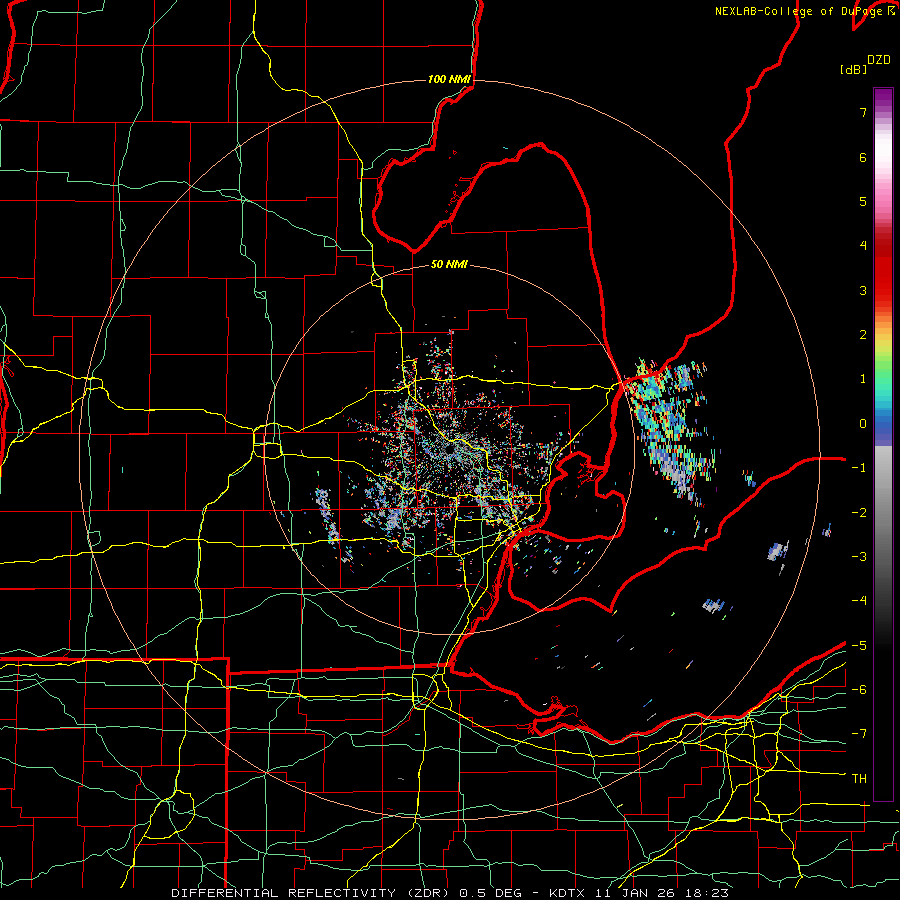This screenshot has width=900, height=900.
Task: Select the 1 value on the dB scale
Action: [x=863, y=379]
